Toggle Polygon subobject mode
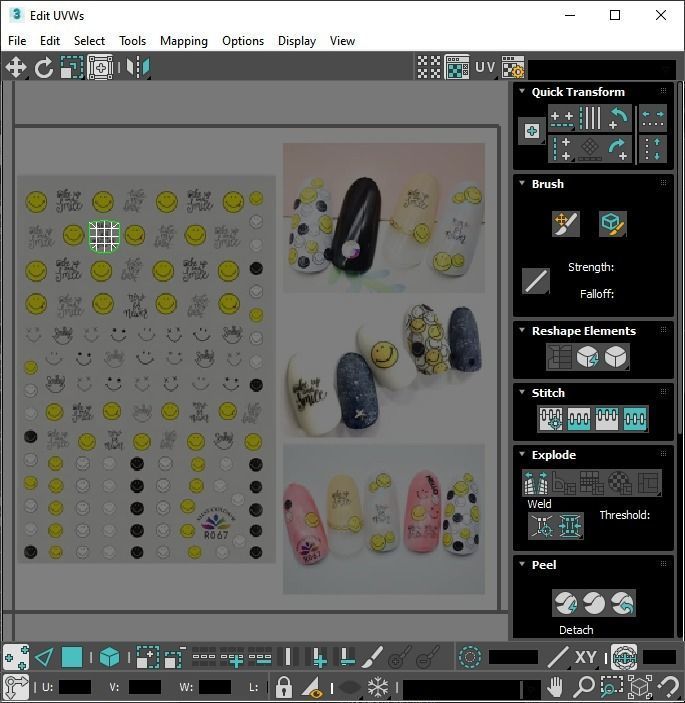 (72, 658)
